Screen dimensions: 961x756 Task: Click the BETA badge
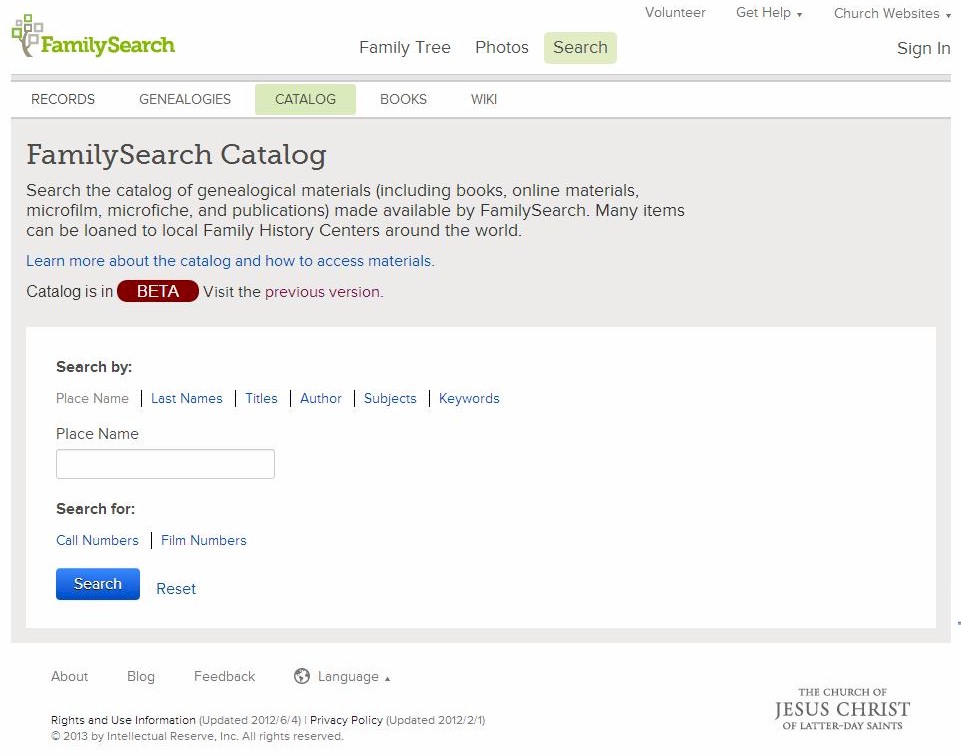157,291
